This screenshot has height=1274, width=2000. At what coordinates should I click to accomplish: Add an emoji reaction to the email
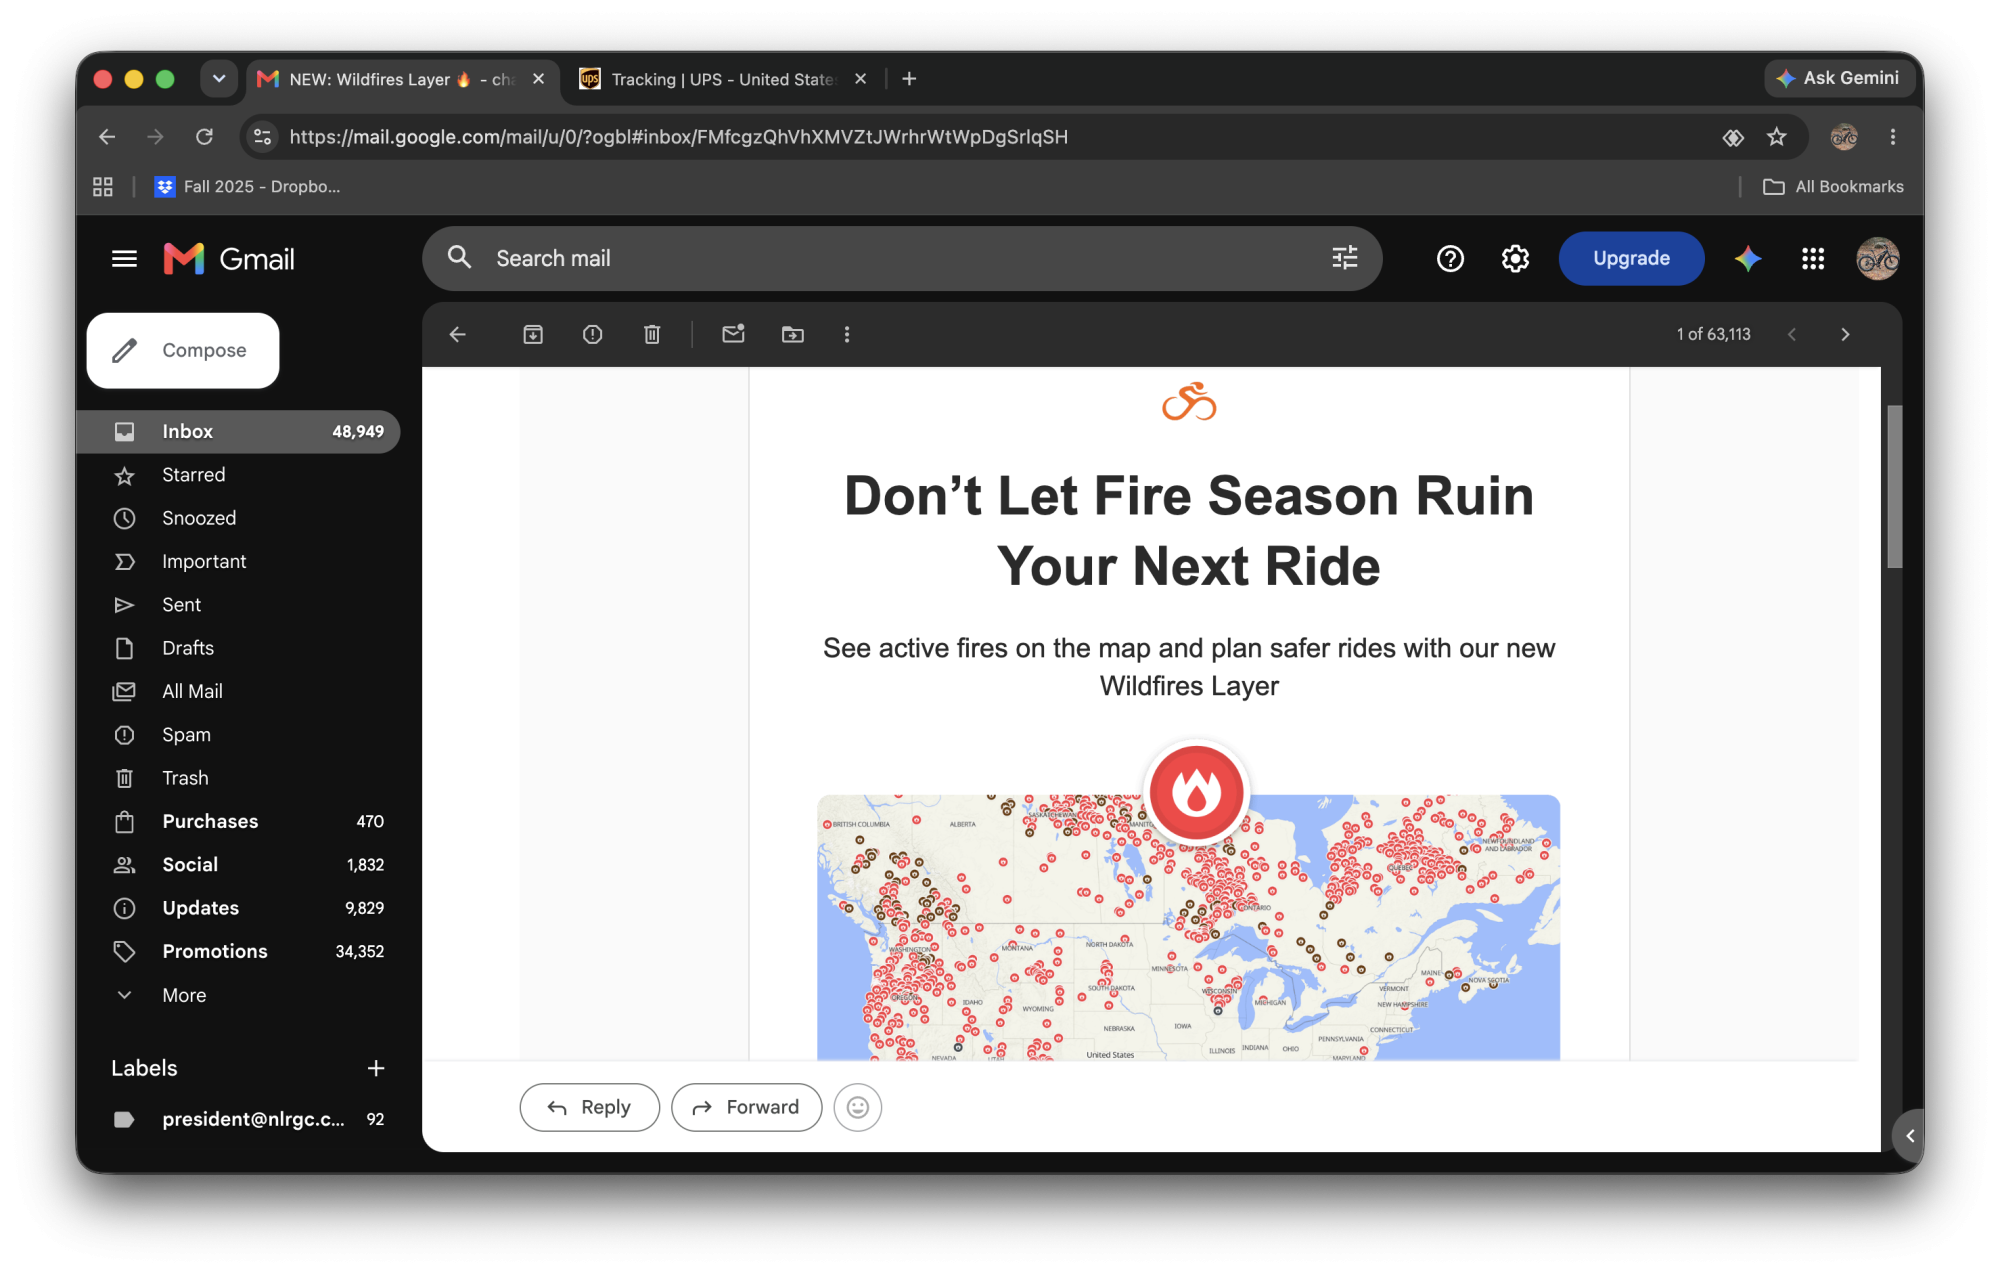tap(857, 1107)
